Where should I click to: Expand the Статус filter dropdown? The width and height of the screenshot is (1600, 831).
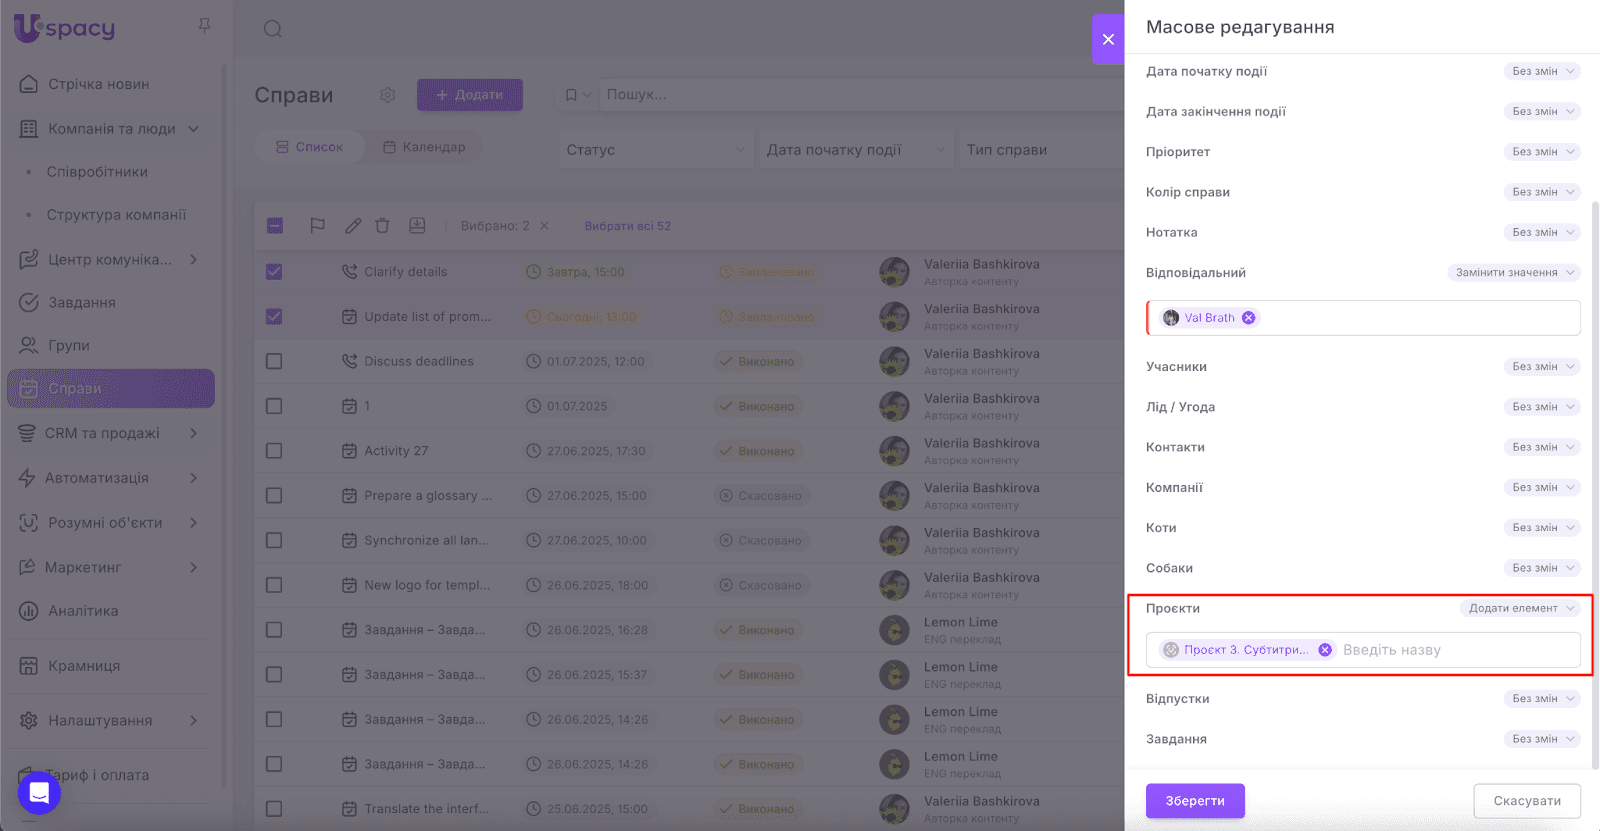[x=655, y=150]
